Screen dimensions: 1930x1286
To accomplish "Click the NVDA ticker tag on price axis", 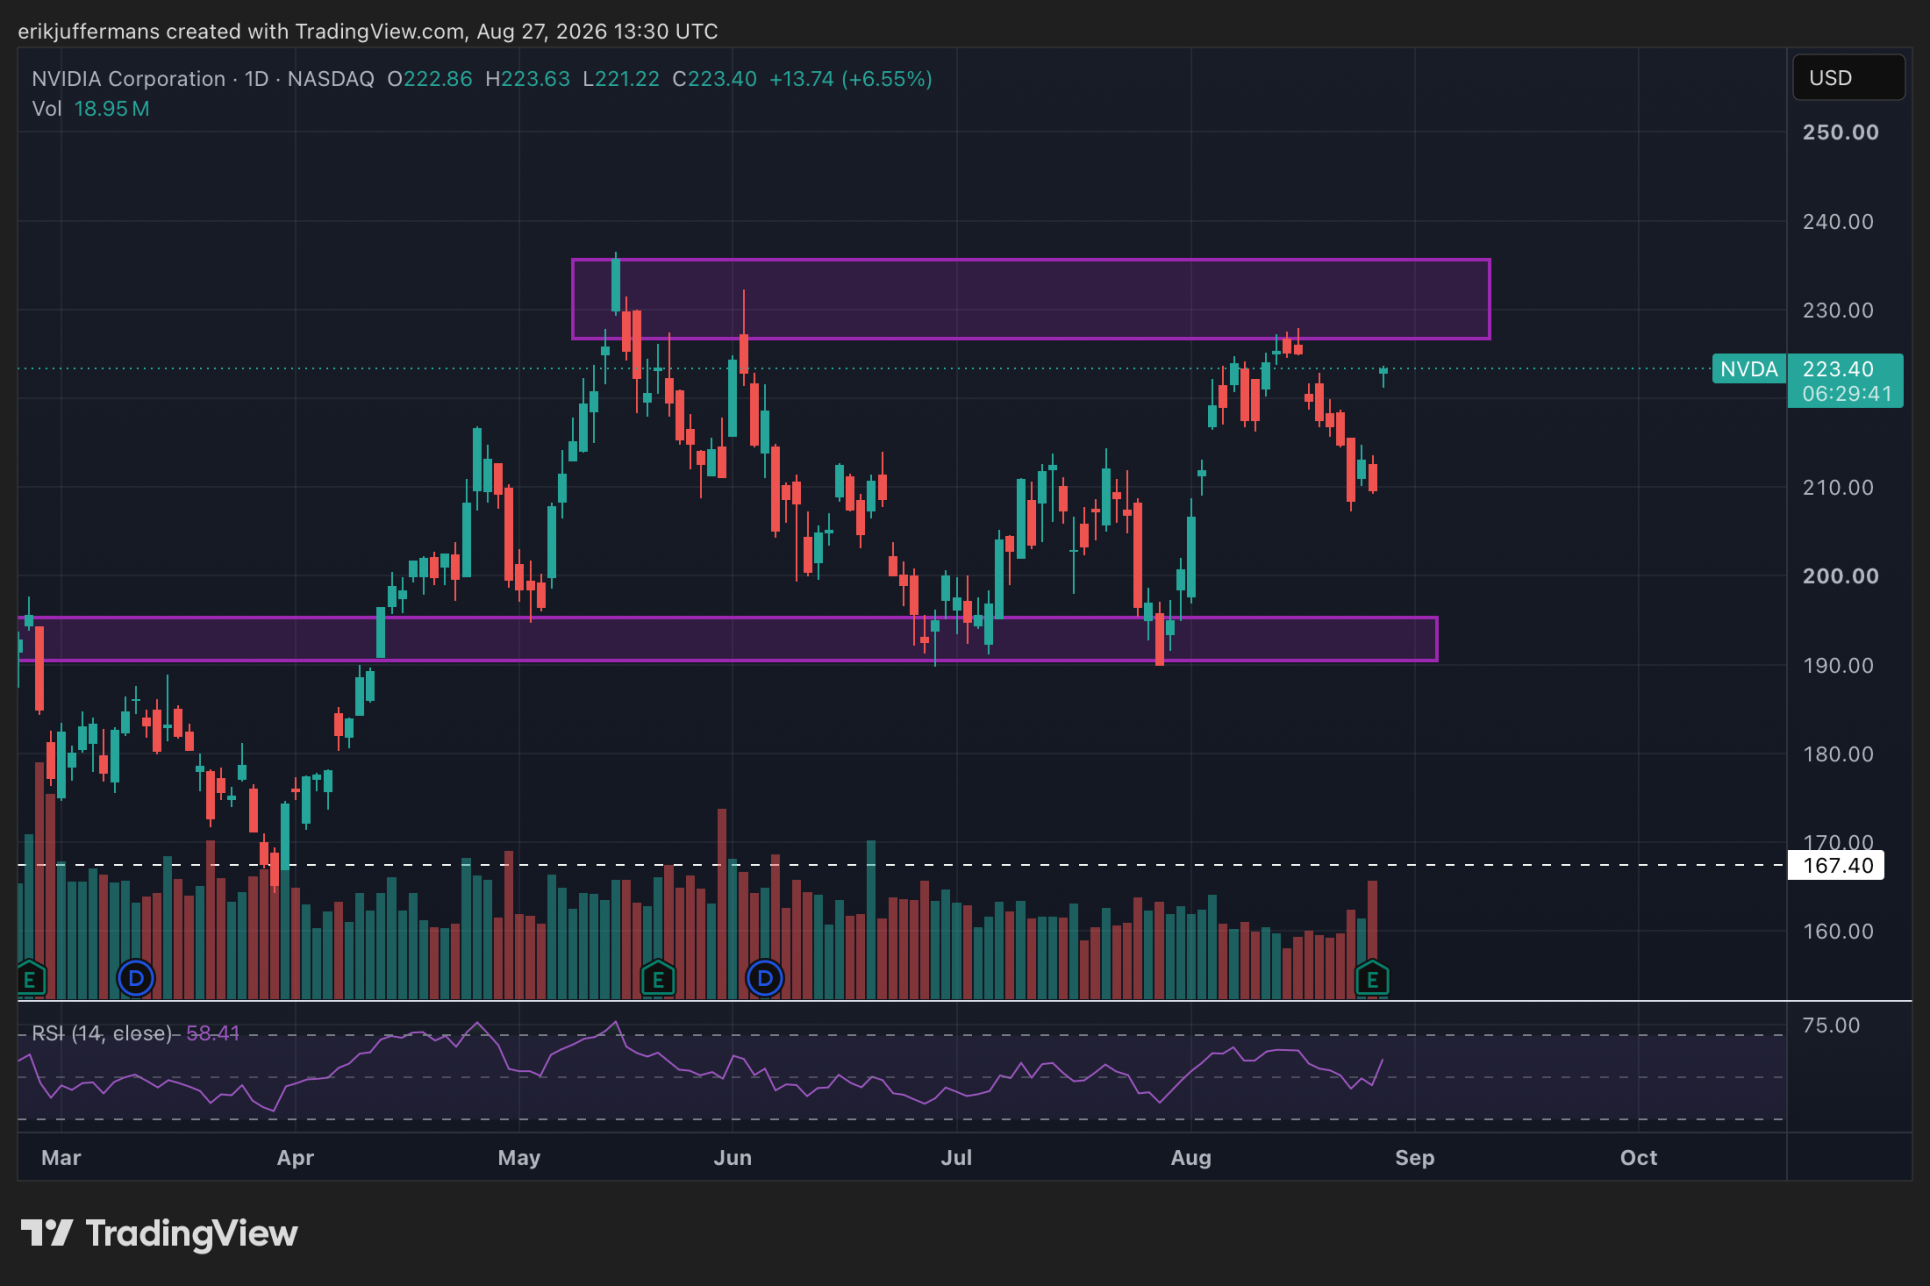I will [x=1749, y=369].
